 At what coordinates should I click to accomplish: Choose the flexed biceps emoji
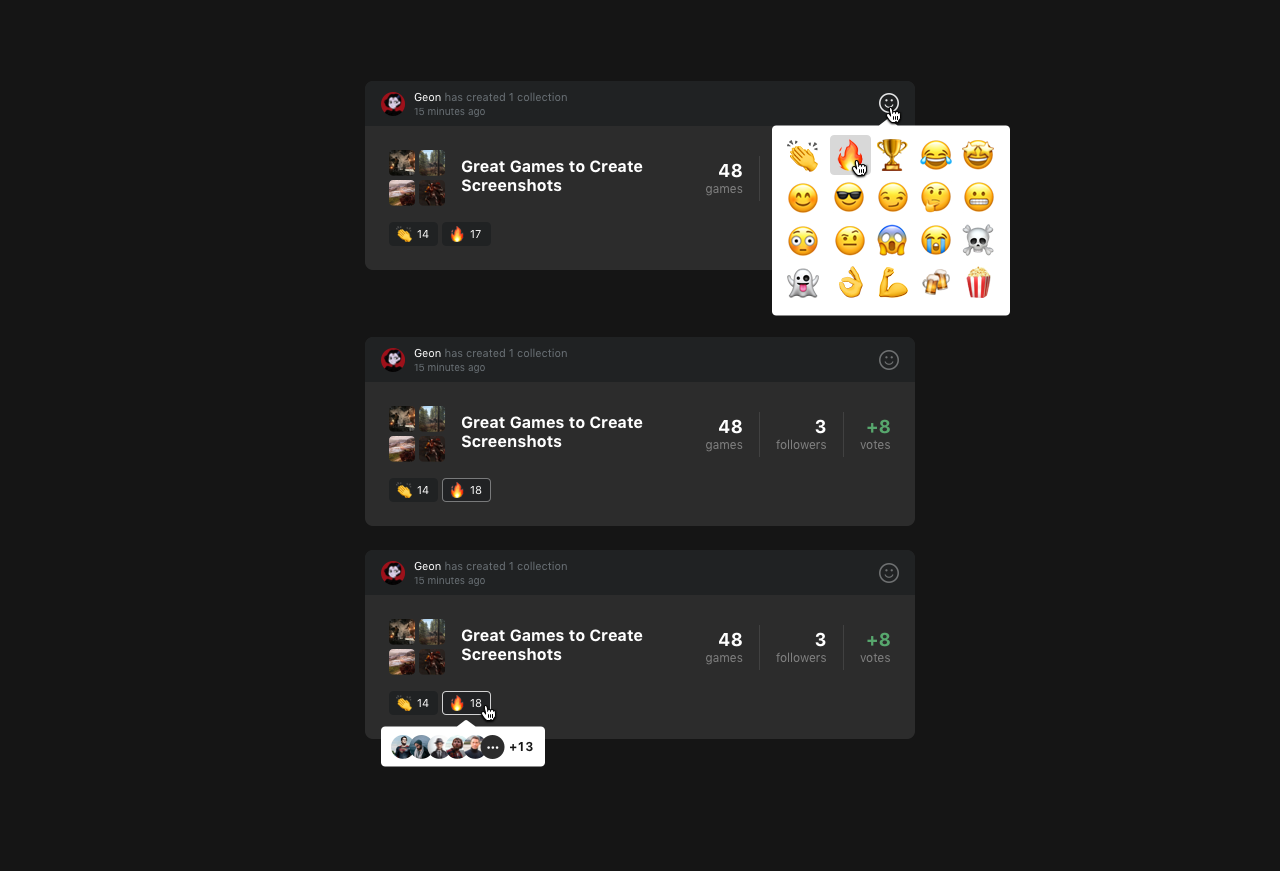[x=892, y=283]
